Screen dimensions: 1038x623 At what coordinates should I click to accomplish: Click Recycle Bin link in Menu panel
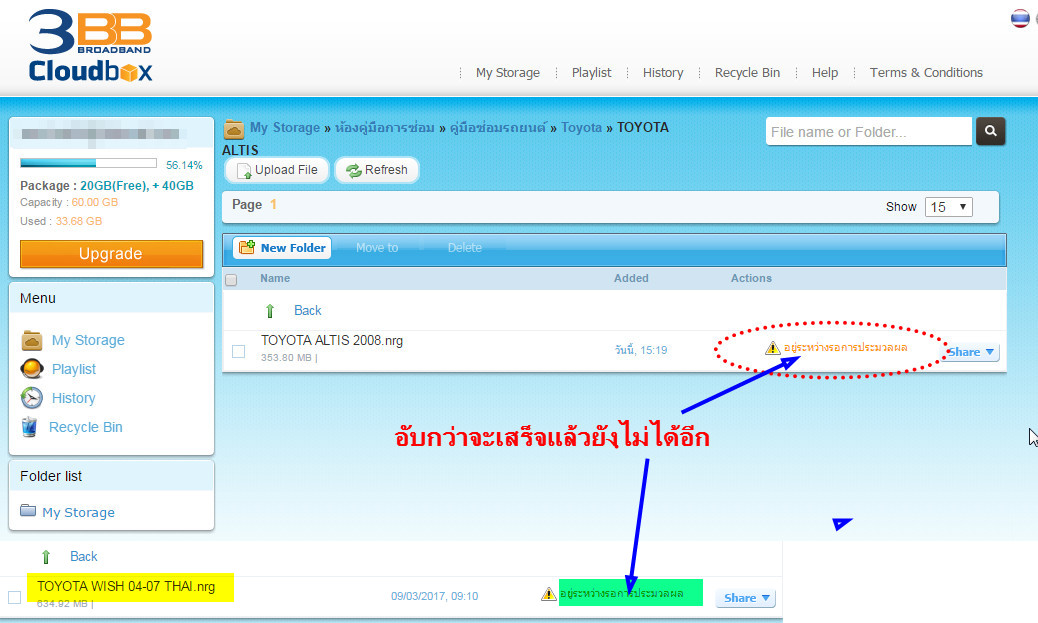pyautogui.click(x=85, y=428)
